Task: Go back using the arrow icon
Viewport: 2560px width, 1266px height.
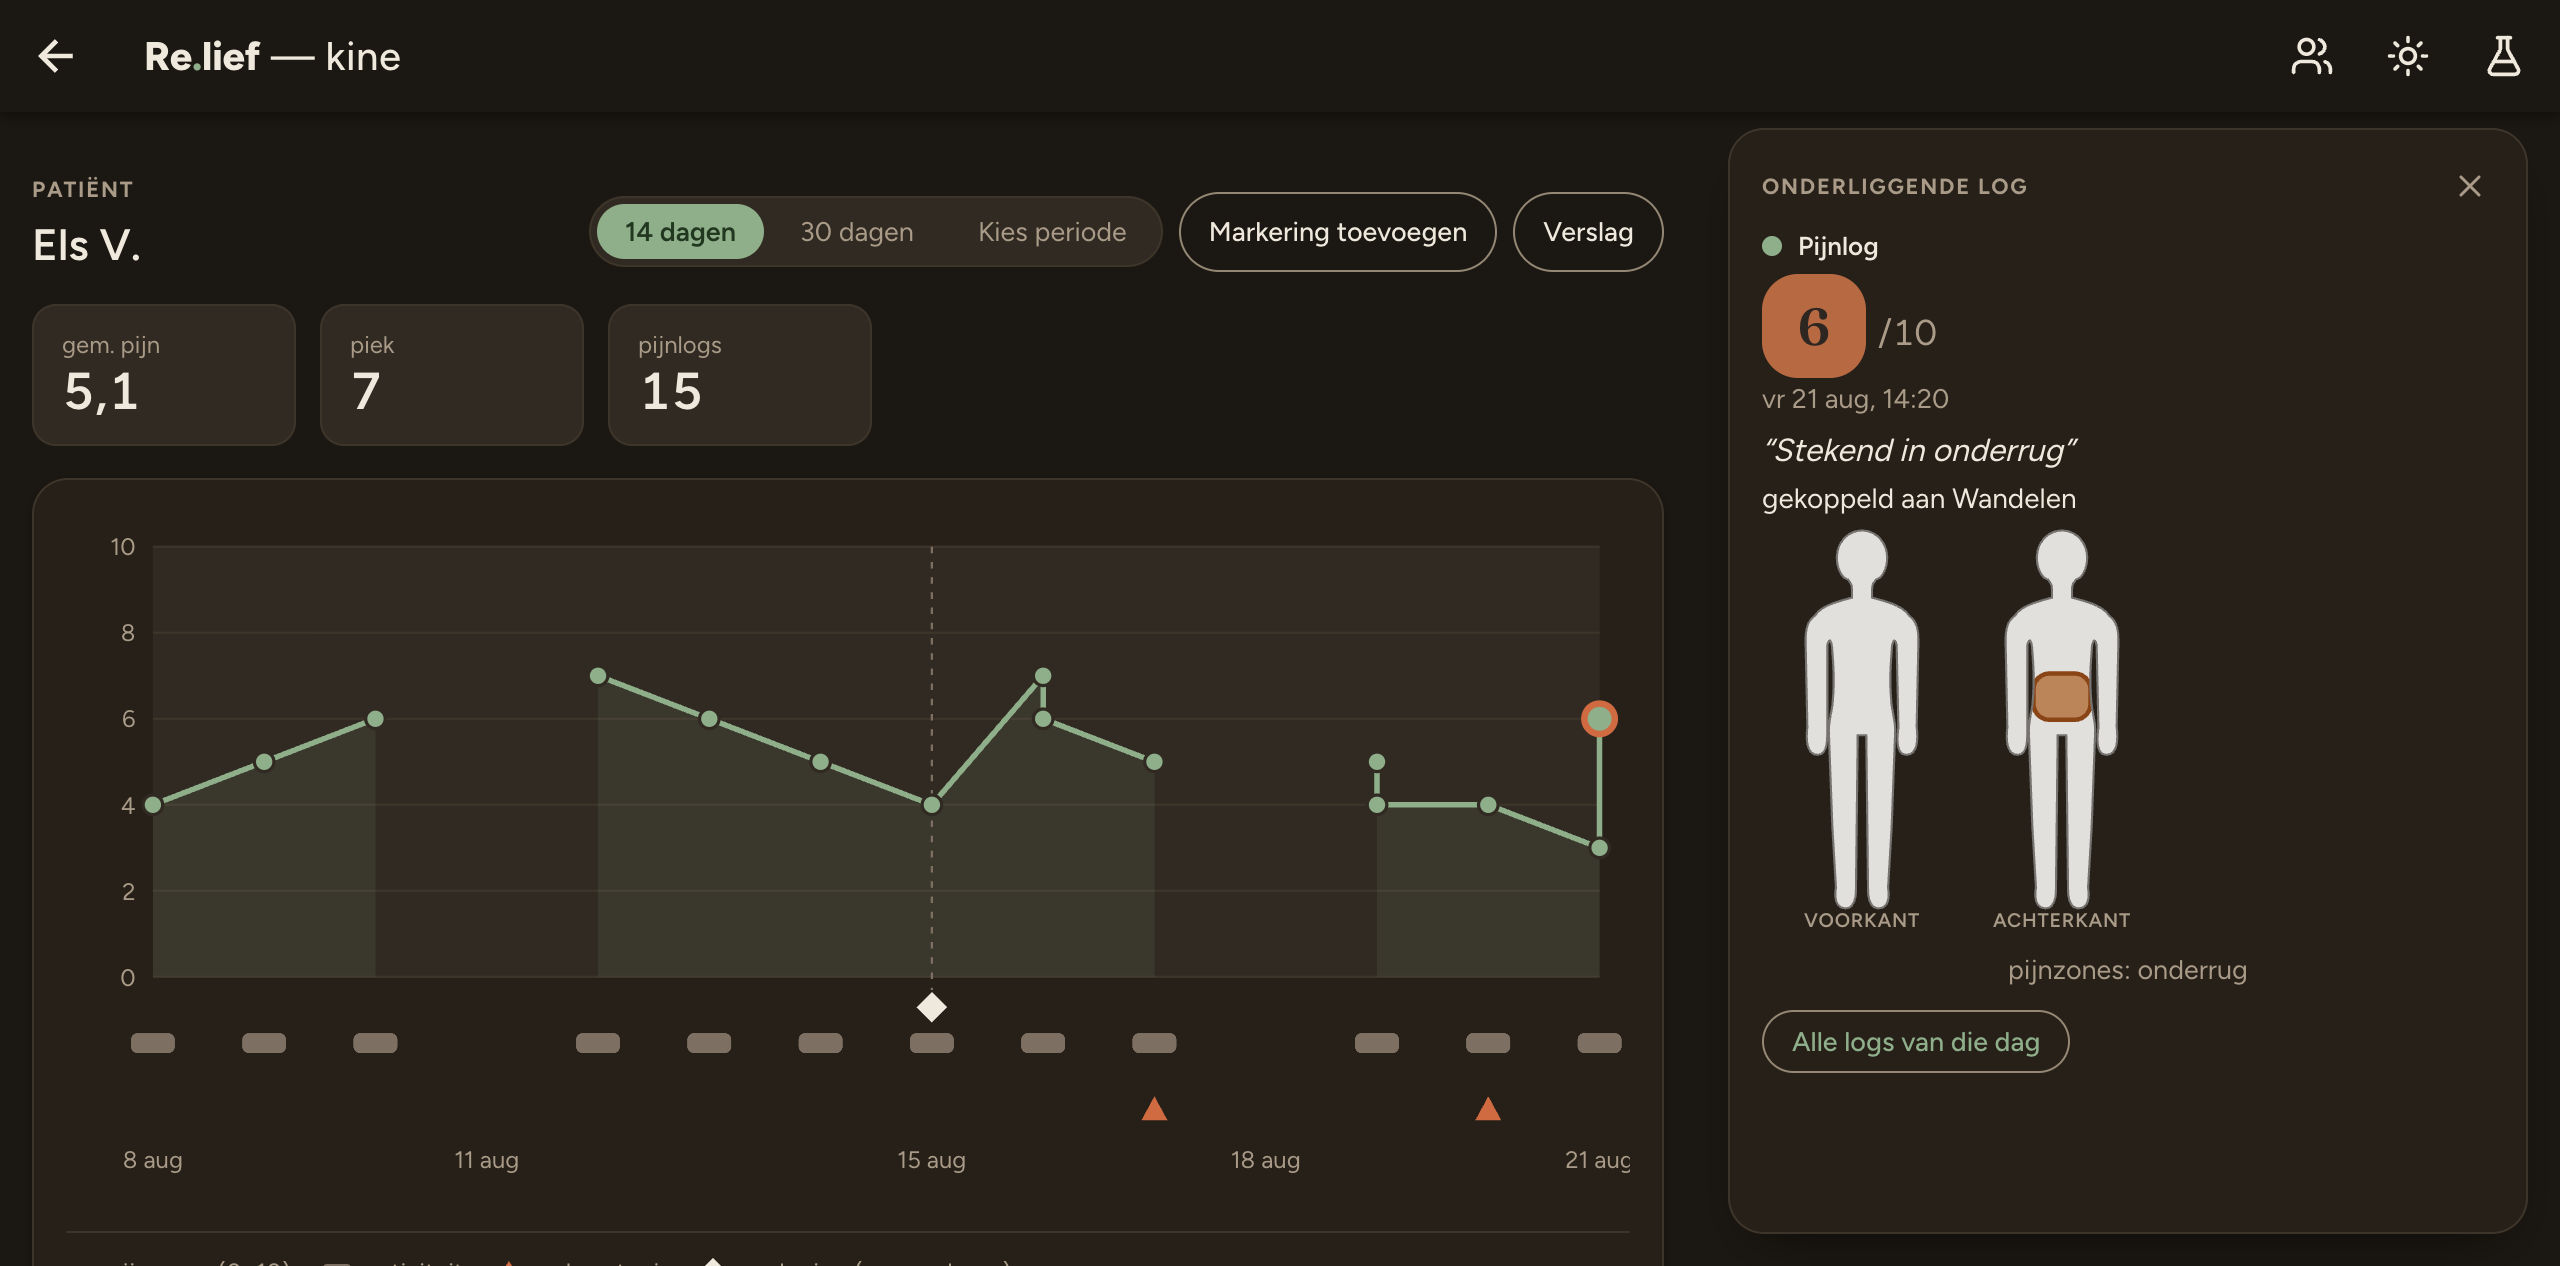Action: coord(56,56)
